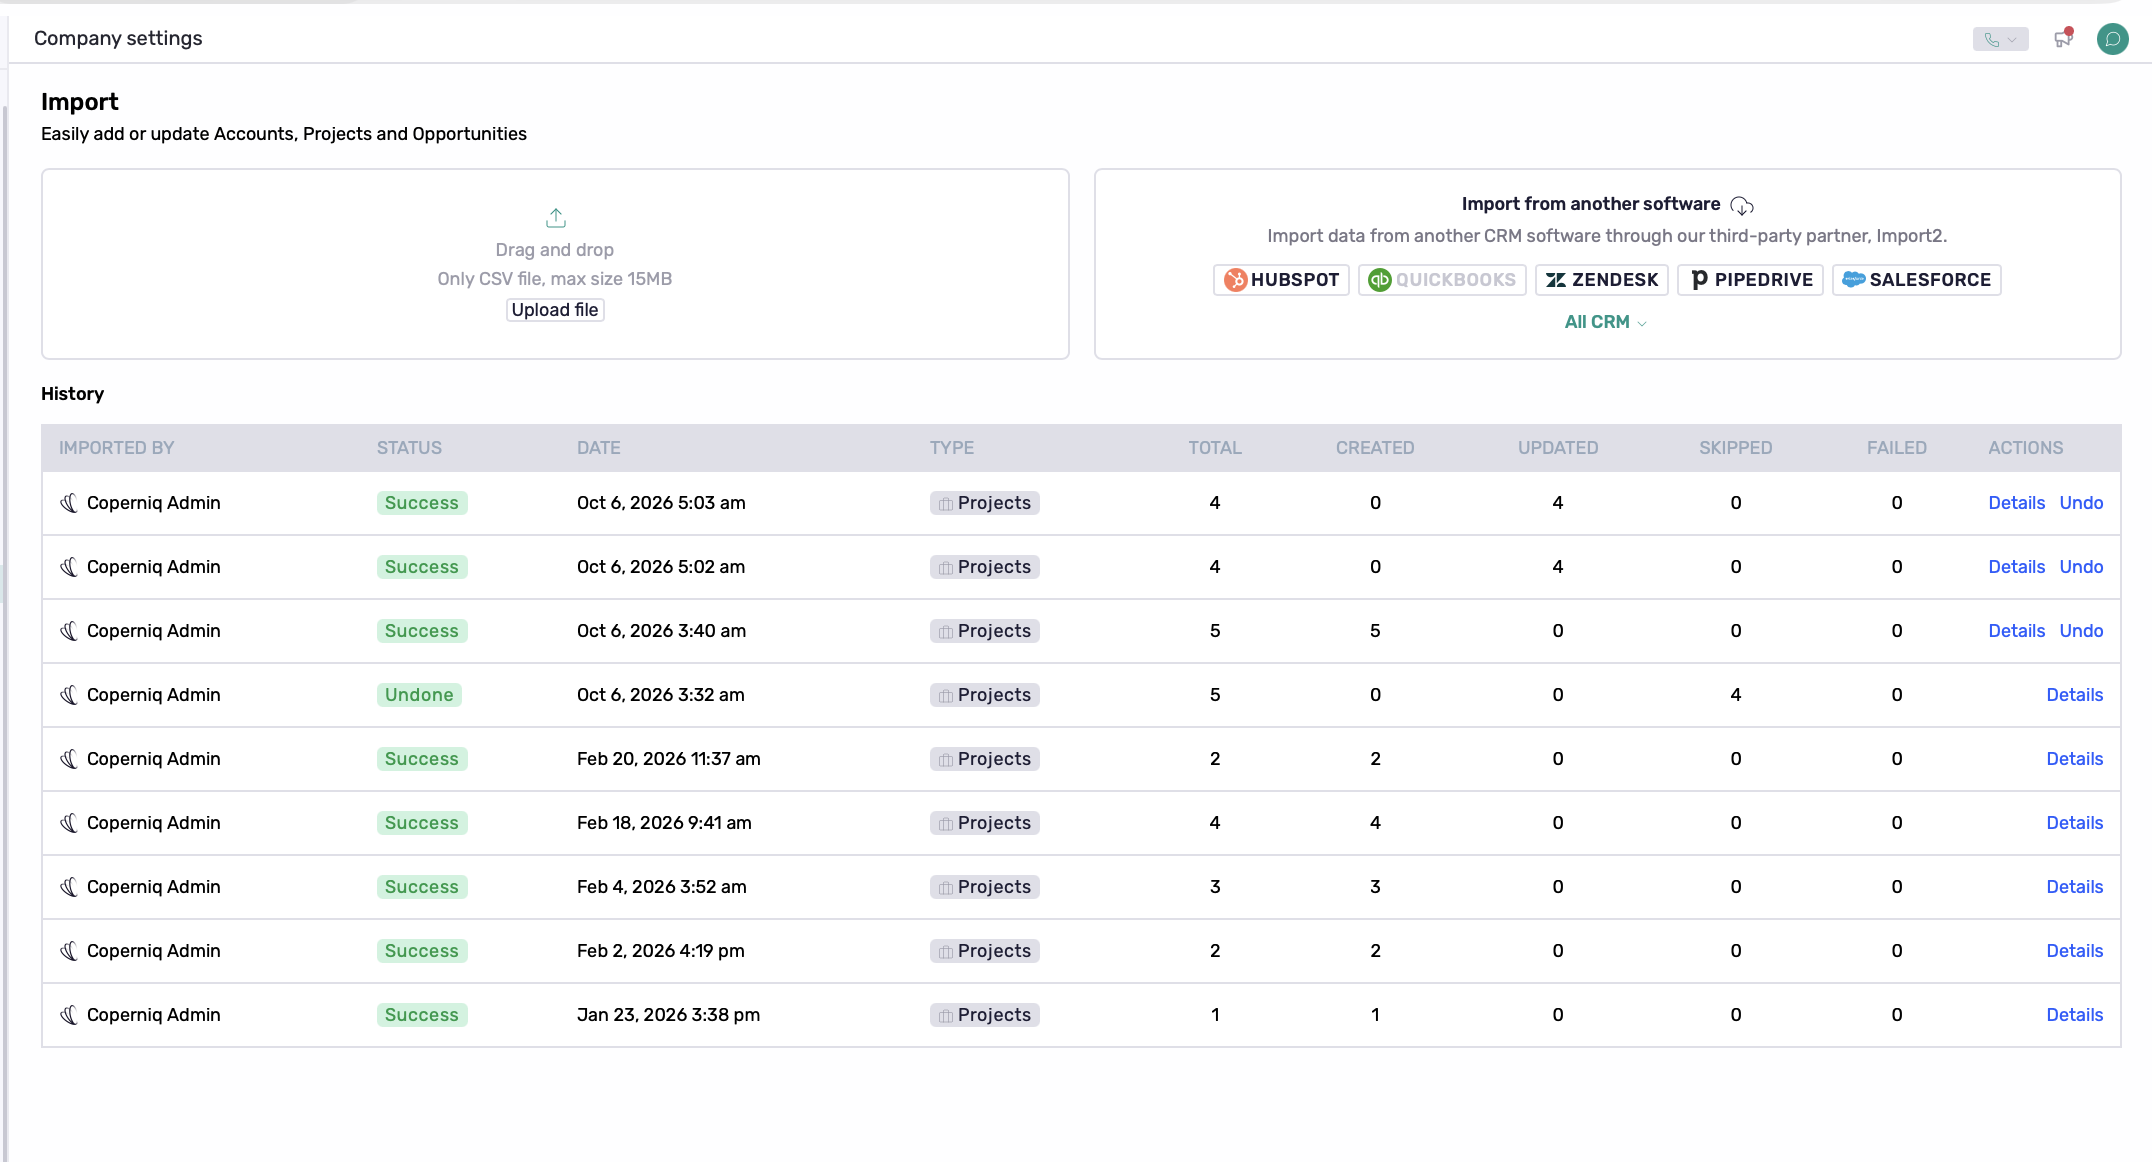Choose Zendesk import option
The image size is (2152, 1162).
pos(1602,280)
